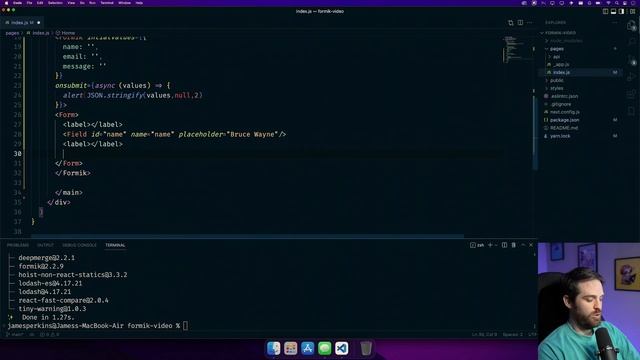The width and height of the screenshot is (640, 360).
Task: Click the pages breadcrumb segment
Action: [12, 33]
